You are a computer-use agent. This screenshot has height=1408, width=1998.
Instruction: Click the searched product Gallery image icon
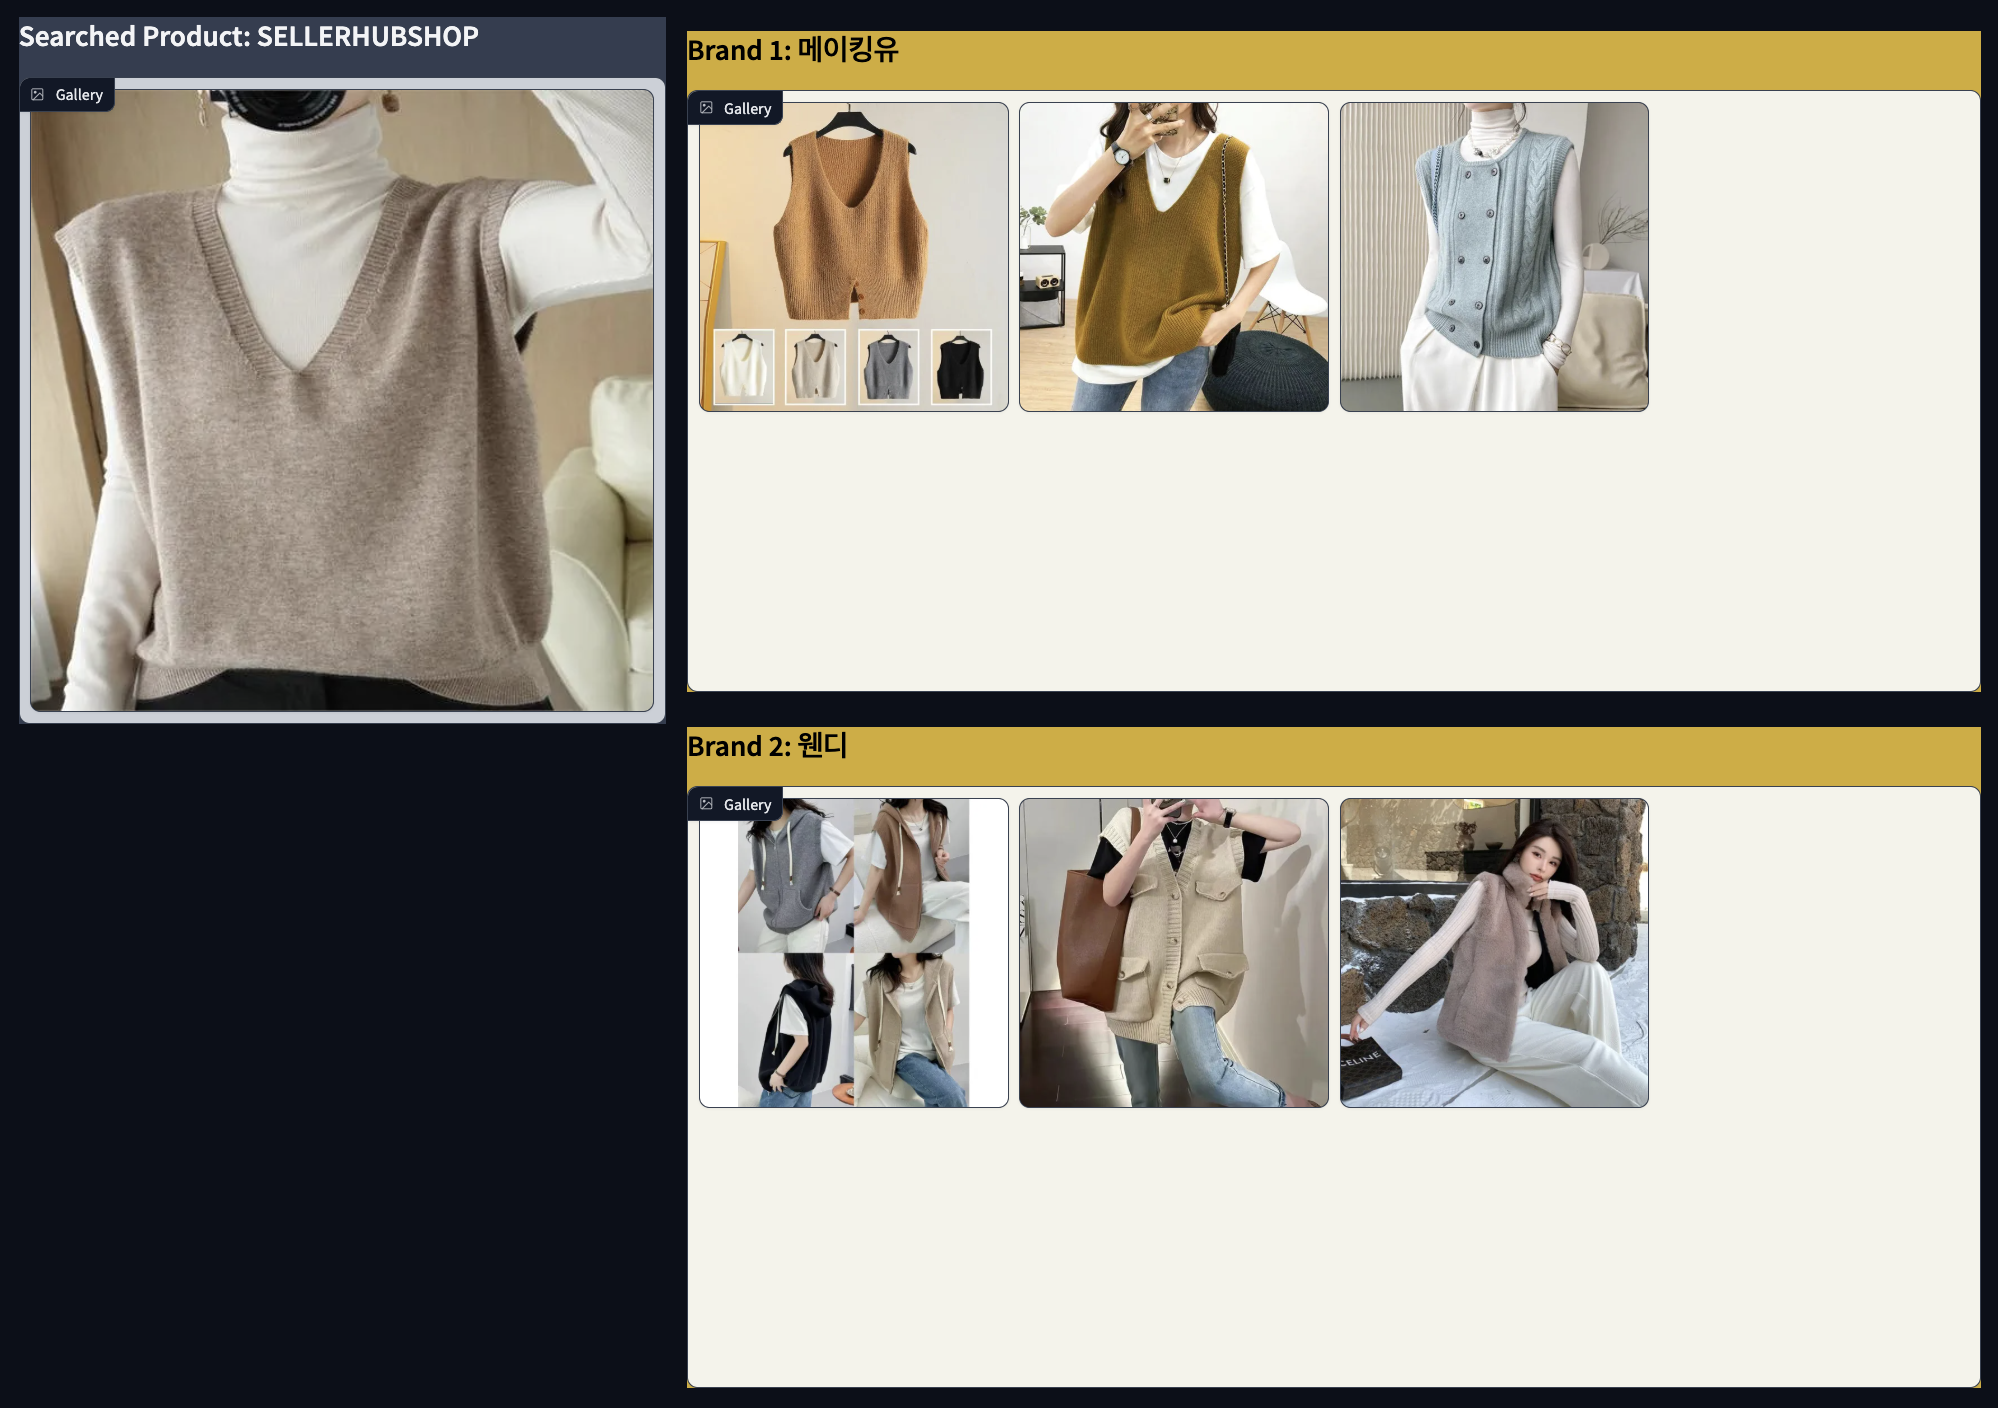[x=38, y=95]
